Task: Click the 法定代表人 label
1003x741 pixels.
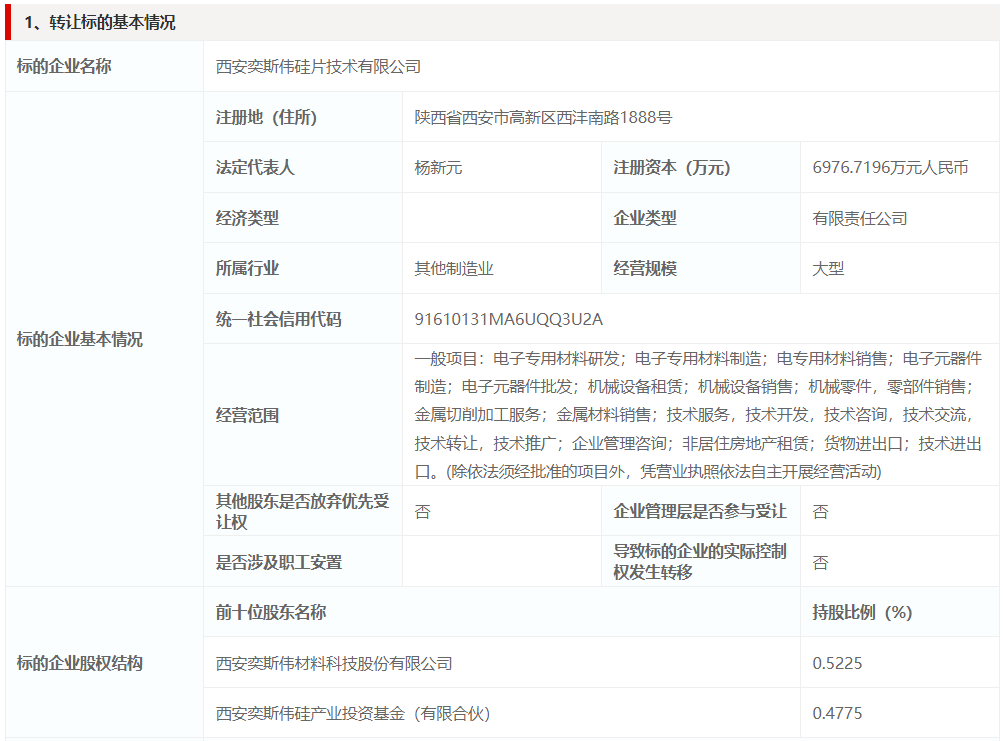Action: pos(255,167)
